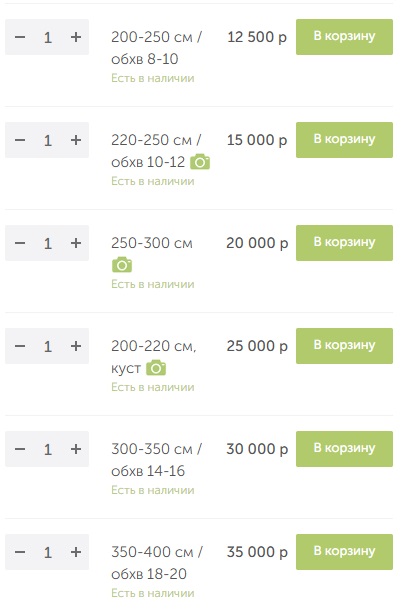Screen dimensions: 402x611
Task: Add 250-300 см item to cart
Action: [344, 243]
